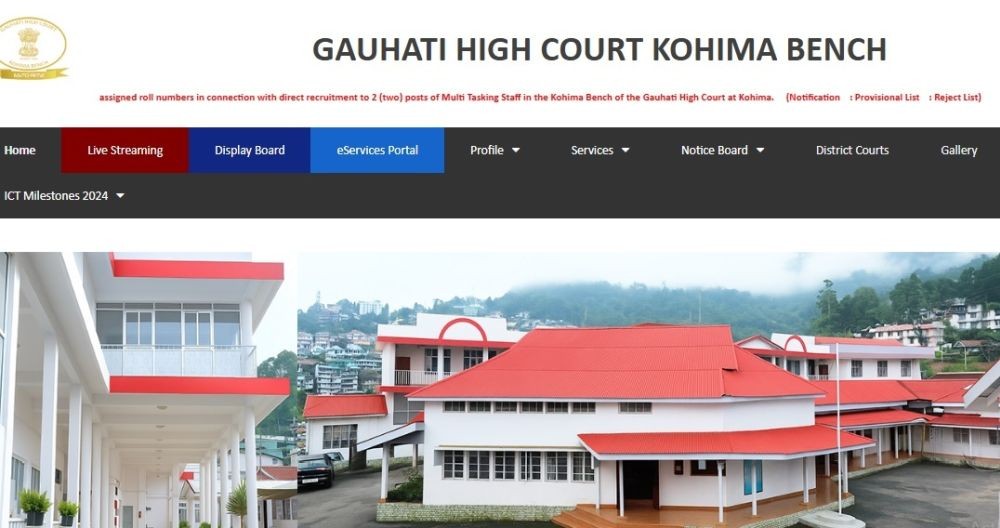Screen dimensions: 1000x528
Task: Select the Profile menu label
Action: [487, 150]
